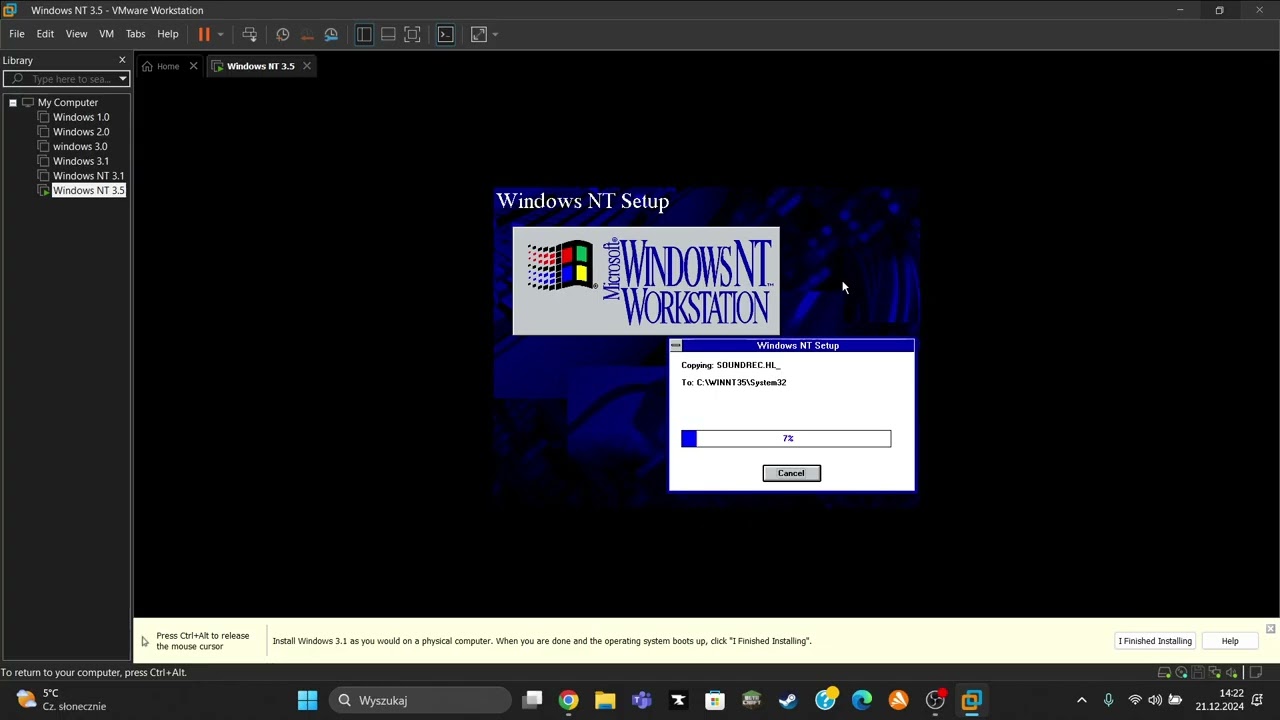Take a snapshot with the clock icon

[283, 34]
